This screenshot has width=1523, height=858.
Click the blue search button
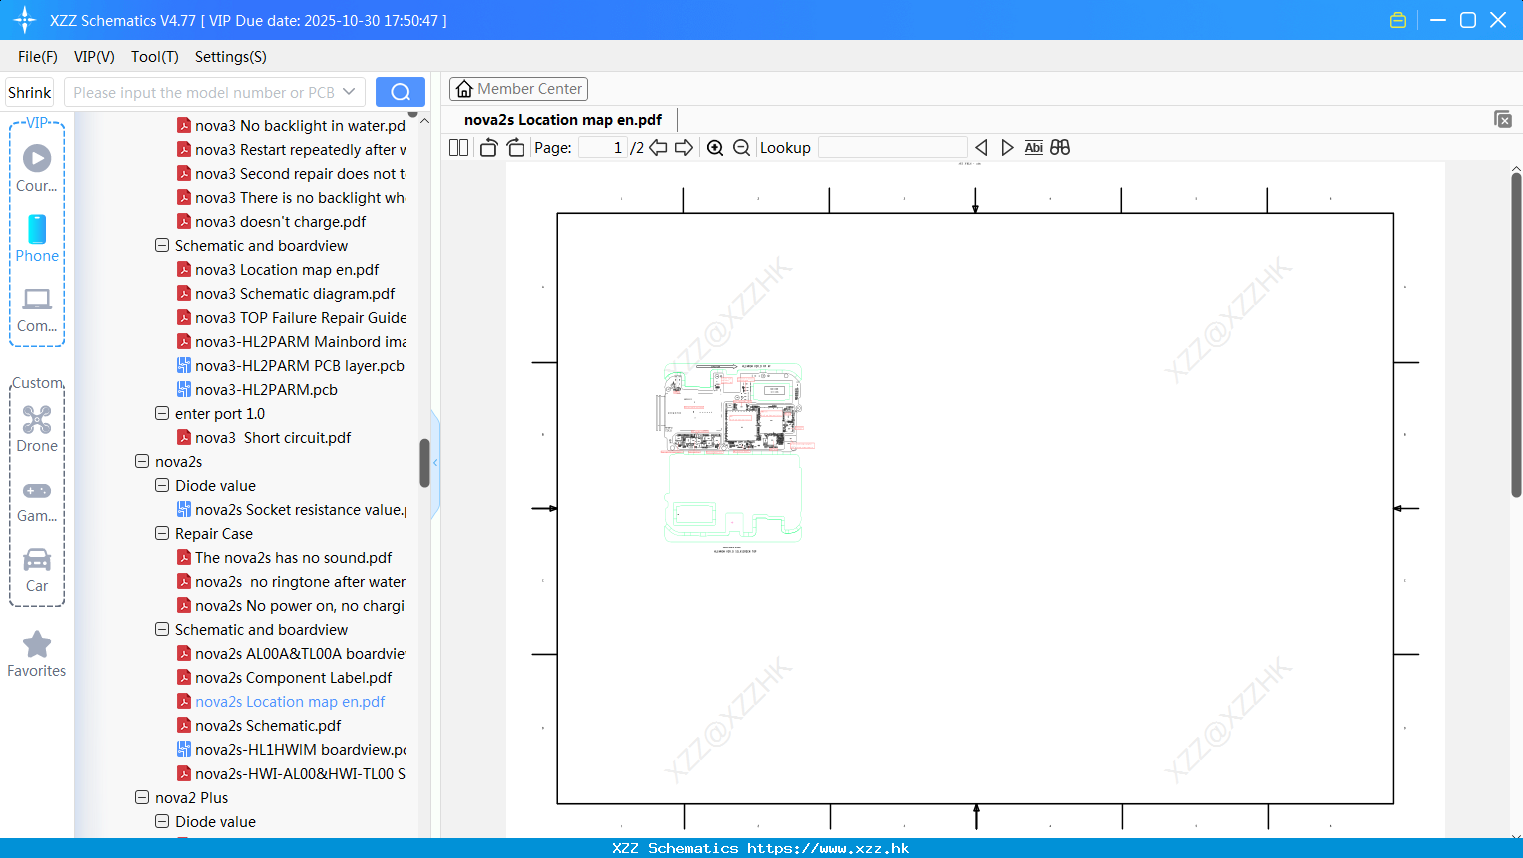(400, 92)
